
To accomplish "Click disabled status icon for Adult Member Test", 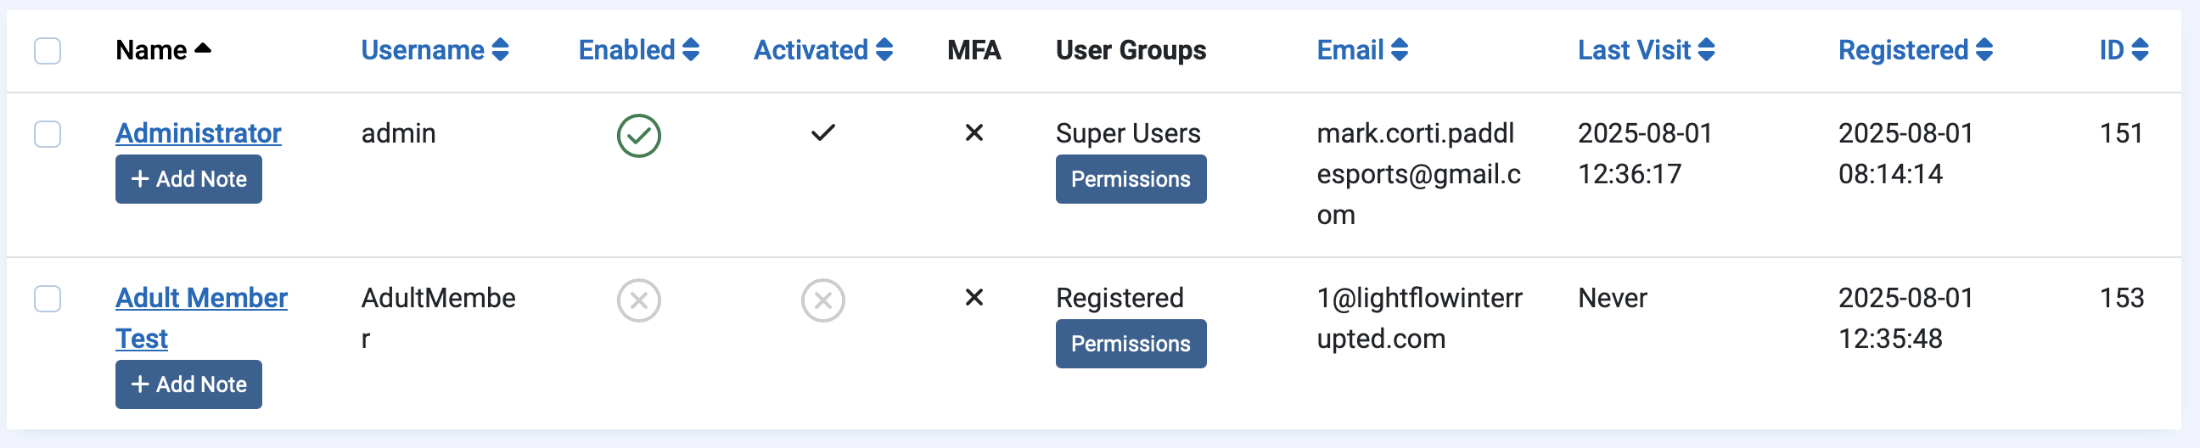I will [x=639, y=300].
